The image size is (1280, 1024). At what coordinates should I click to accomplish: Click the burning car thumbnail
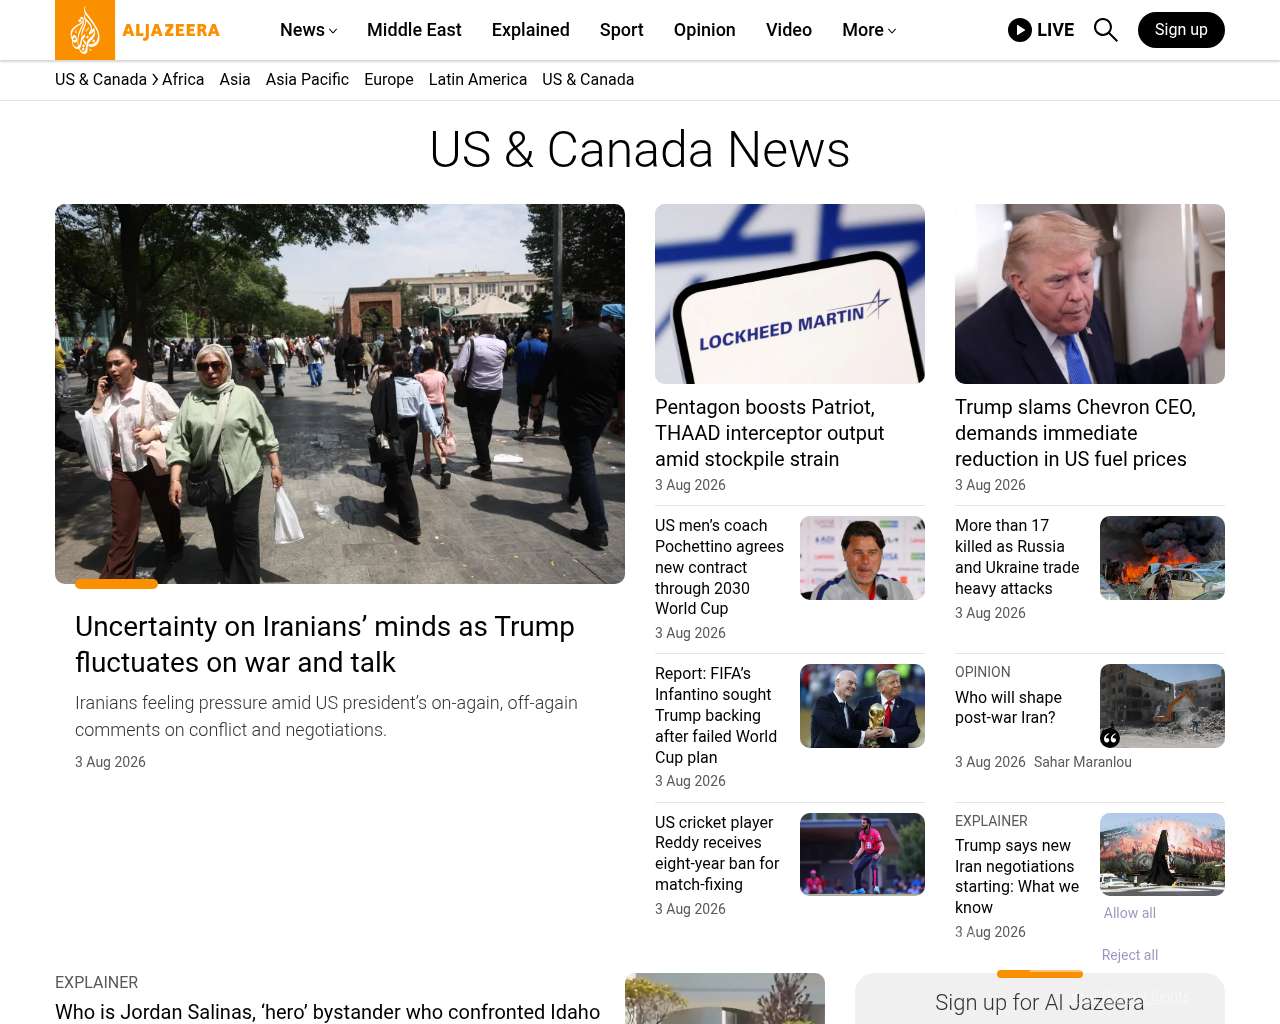click(1162, 558)
